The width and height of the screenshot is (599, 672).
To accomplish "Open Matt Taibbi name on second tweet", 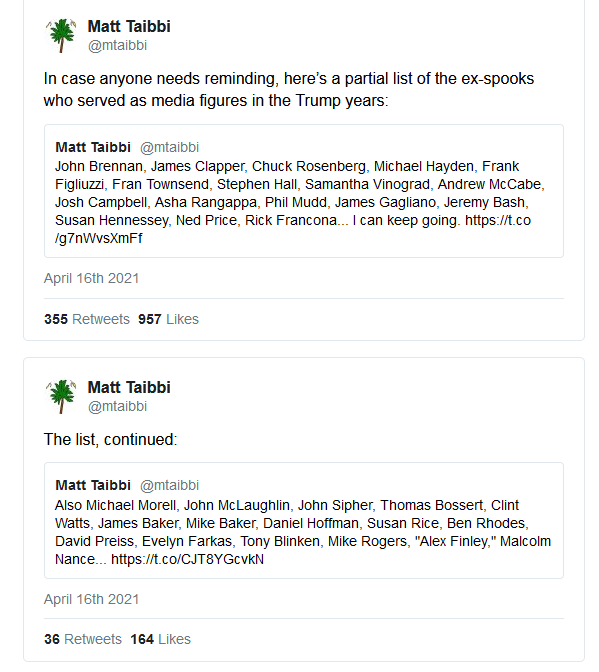I will [x=129, y=387].
